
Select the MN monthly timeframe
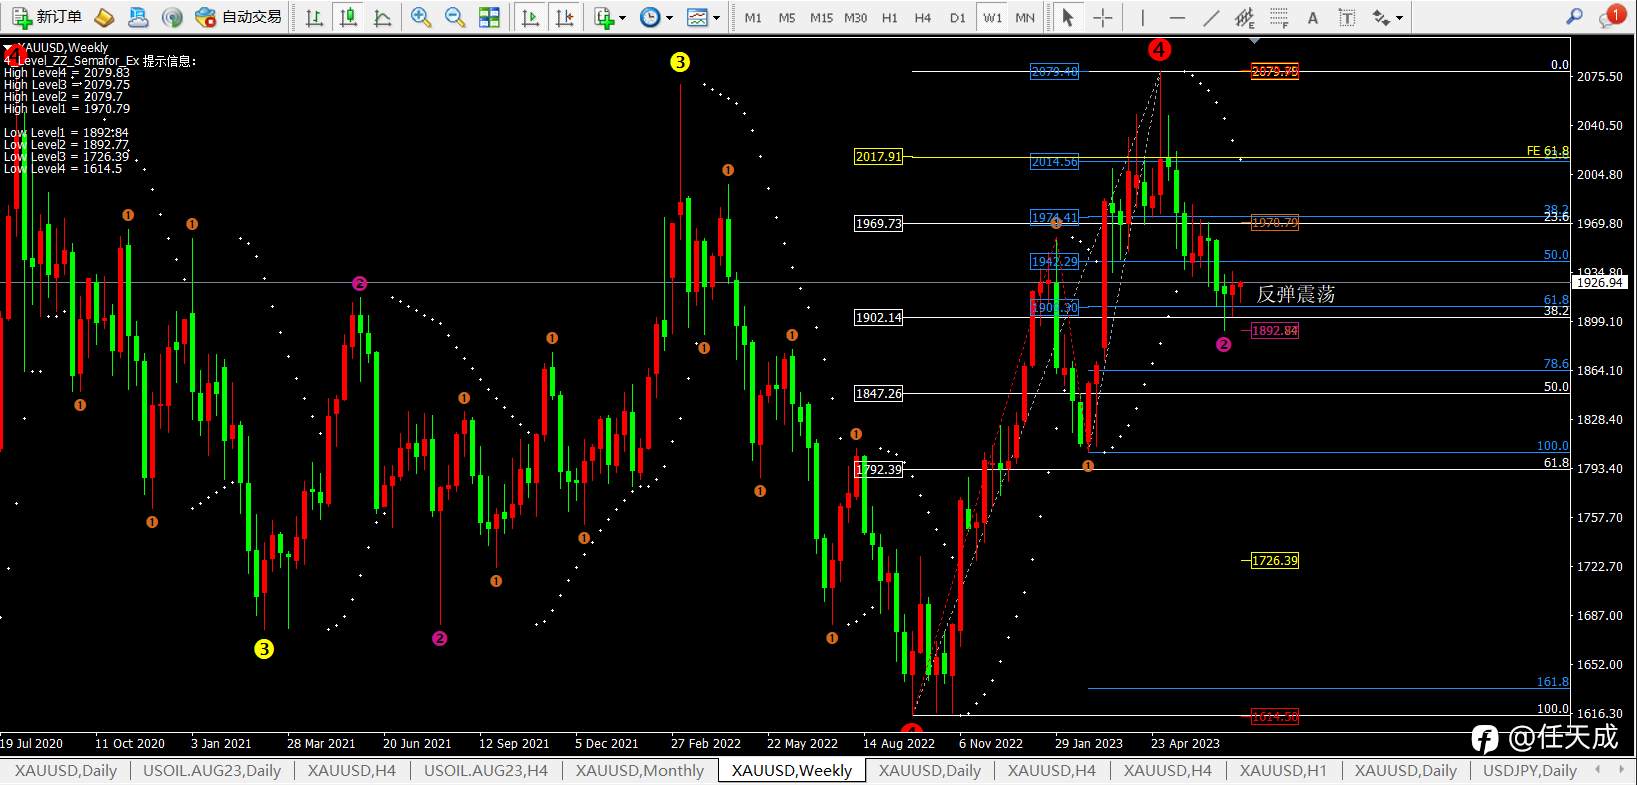pyautogui.click(x=1025, y=18)
